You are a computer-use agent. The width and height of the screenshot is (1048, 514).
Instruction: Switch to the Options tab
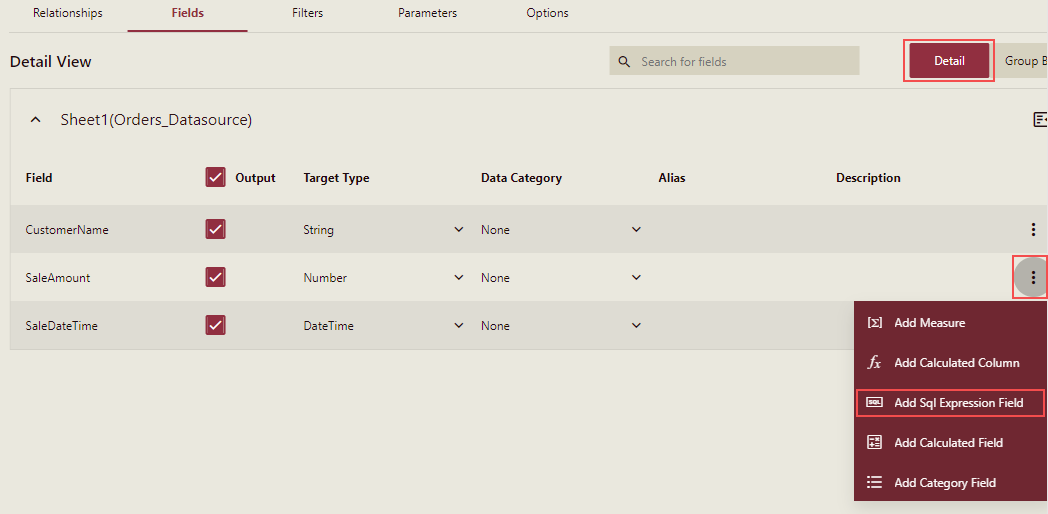click(547, 13)
